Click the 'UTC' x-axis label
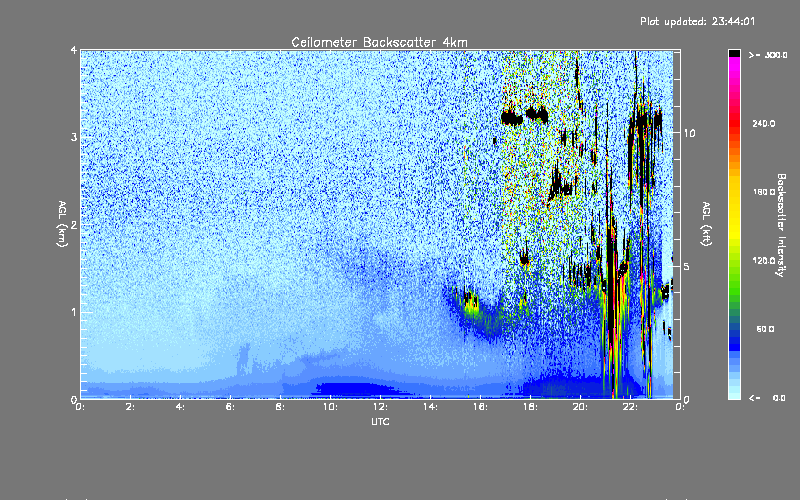This screenshot has height=500, width=800. point(380,421)
